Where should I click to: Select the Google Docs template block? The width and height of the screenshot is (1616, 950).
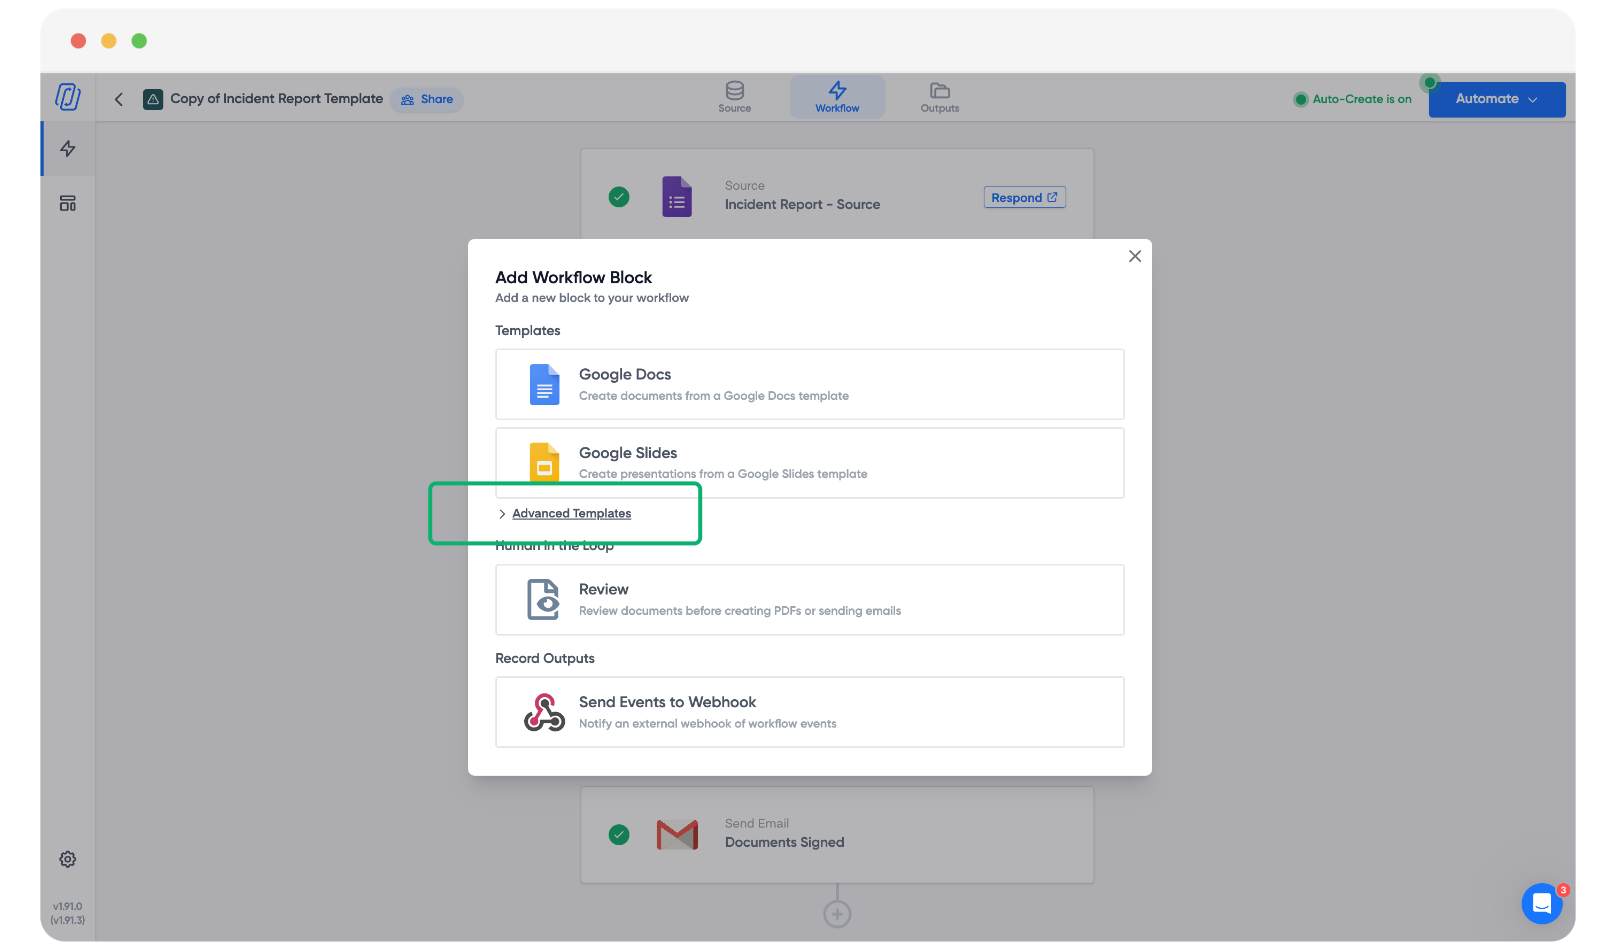[x=809, y=384]
